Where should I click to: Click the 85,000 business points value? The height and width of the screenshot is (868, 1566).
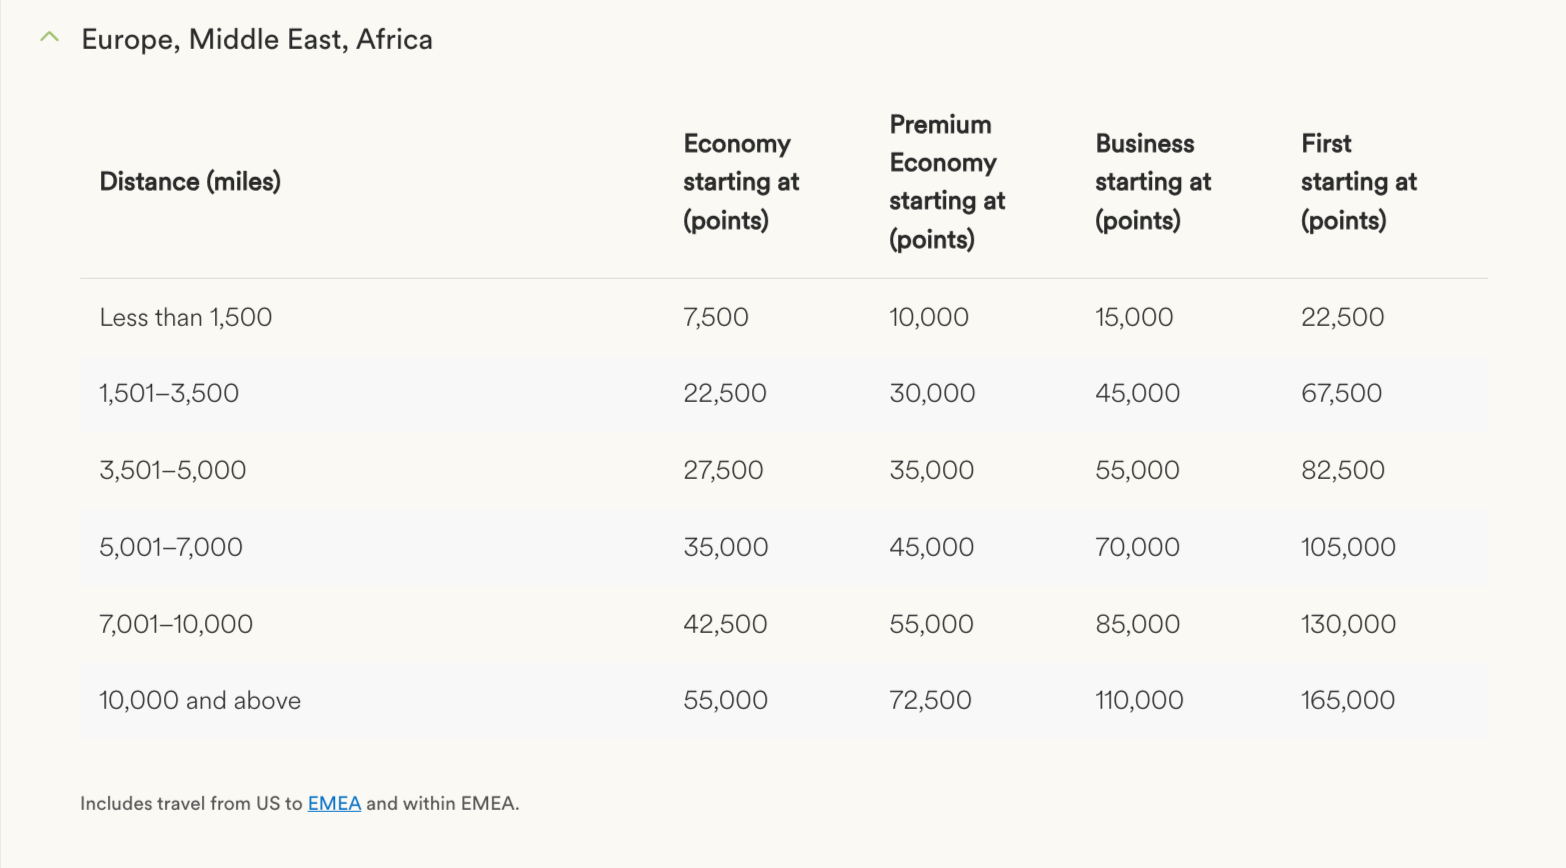tap(1137, 624)
